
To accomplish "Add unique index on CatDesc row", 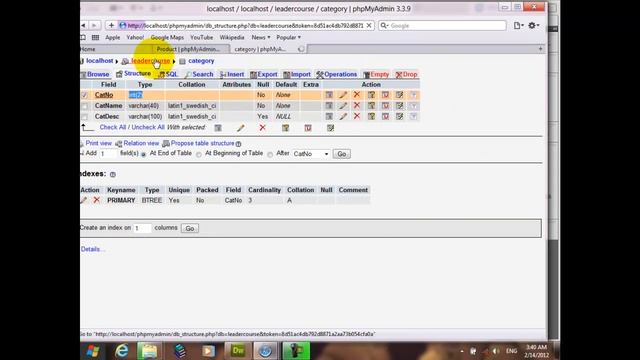I will coord(385,116).
